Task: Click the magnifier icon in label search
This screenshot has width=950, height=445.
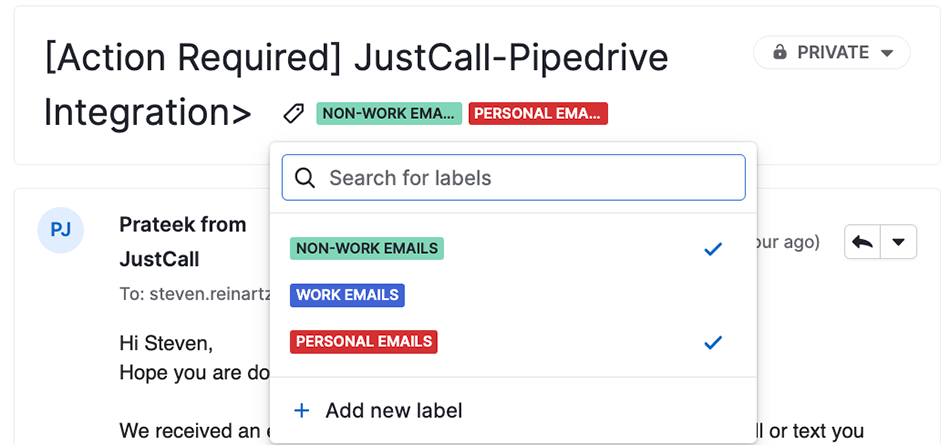Action: [x=305, y=178]
